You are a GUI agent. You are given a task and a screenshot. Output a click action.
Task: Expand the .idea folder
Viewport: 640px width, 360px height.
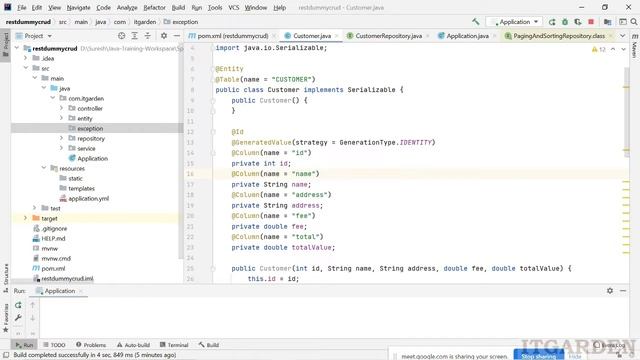pyautogui.click(x=26, y=58)
